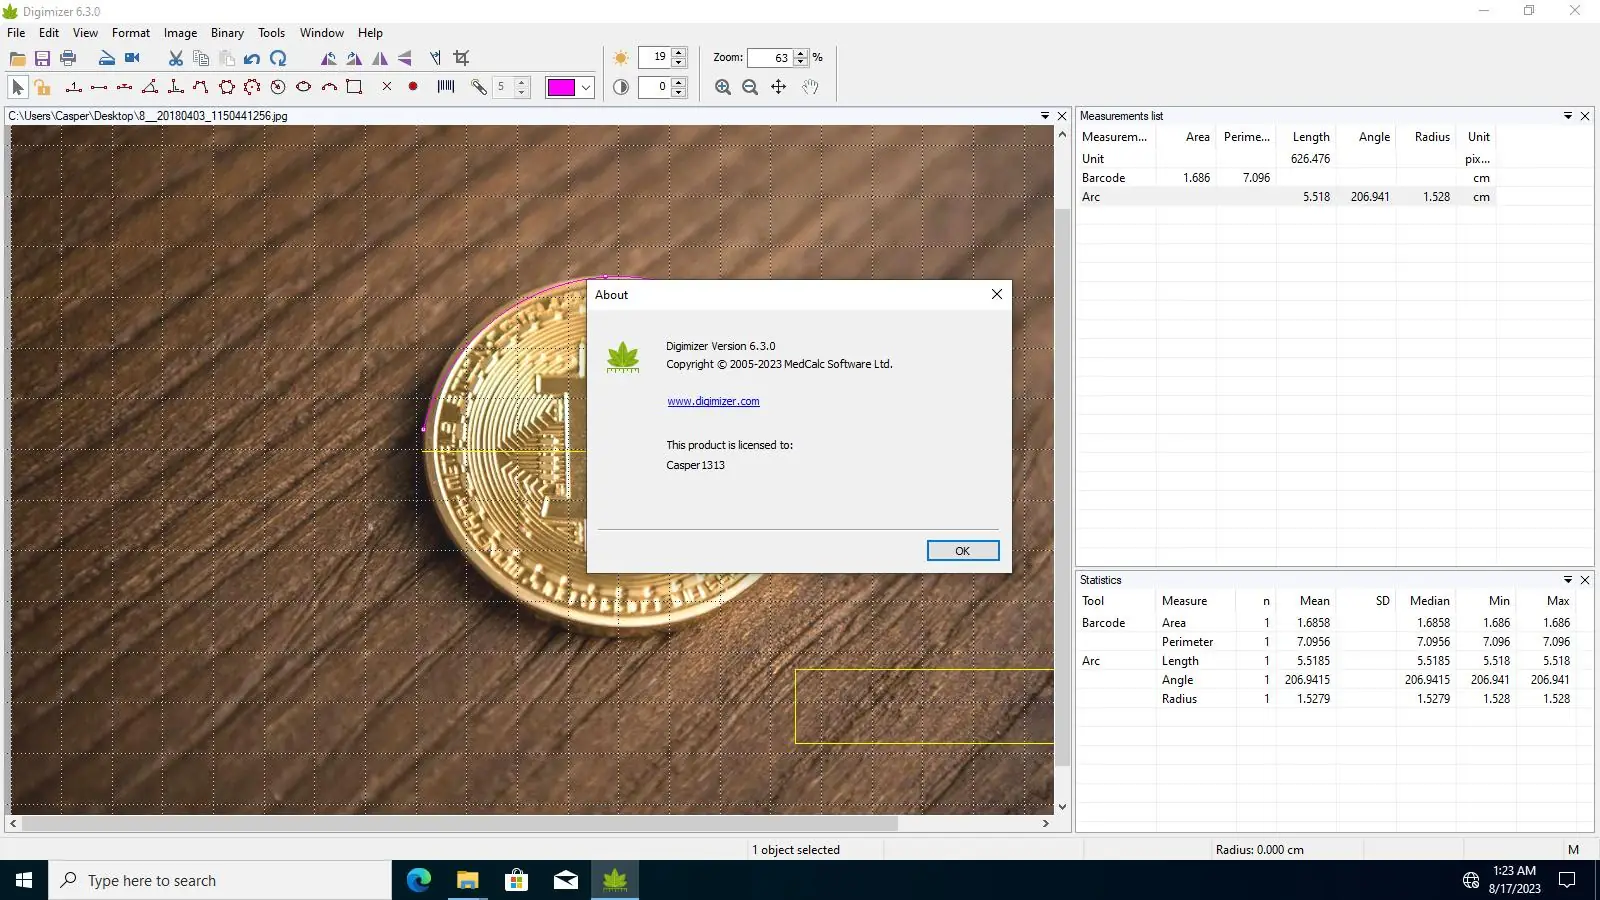1600x900 pixels.
Task: Choose the Angle measurement tool
Action: pyautogui.click(x=150, y=87)
